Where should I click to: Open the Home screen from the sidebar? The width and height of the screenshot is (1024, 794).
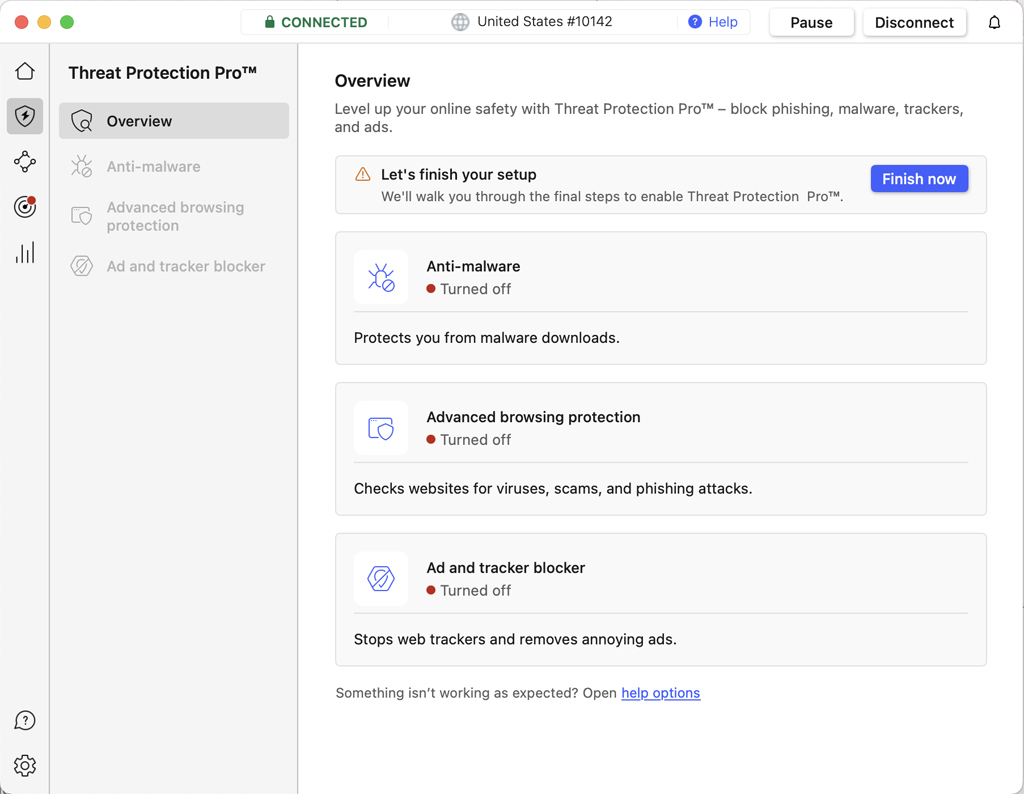pyautogui.click(x=24, y=71)
